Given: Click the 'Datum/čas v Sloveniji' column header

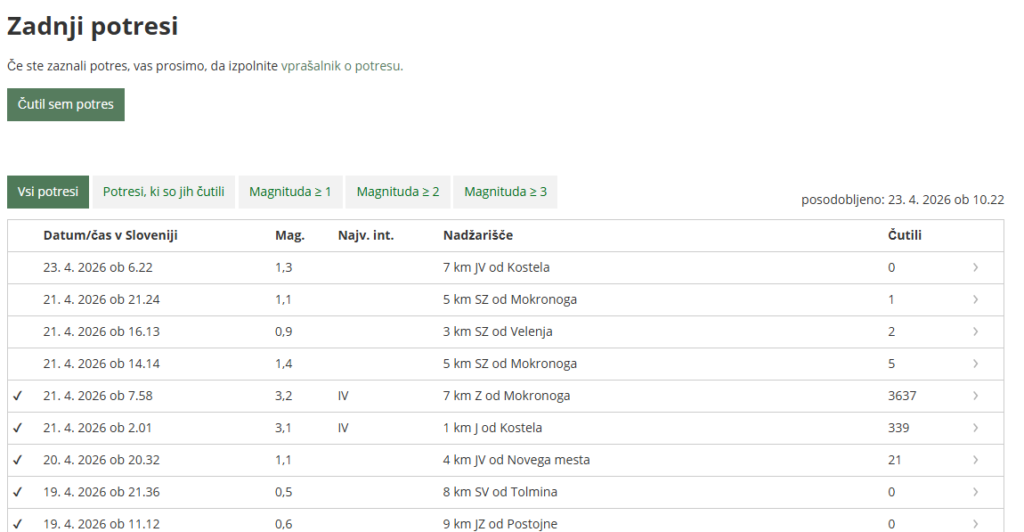Looking at the screenshot, I should pyautogui.click(x=110, y=236).
